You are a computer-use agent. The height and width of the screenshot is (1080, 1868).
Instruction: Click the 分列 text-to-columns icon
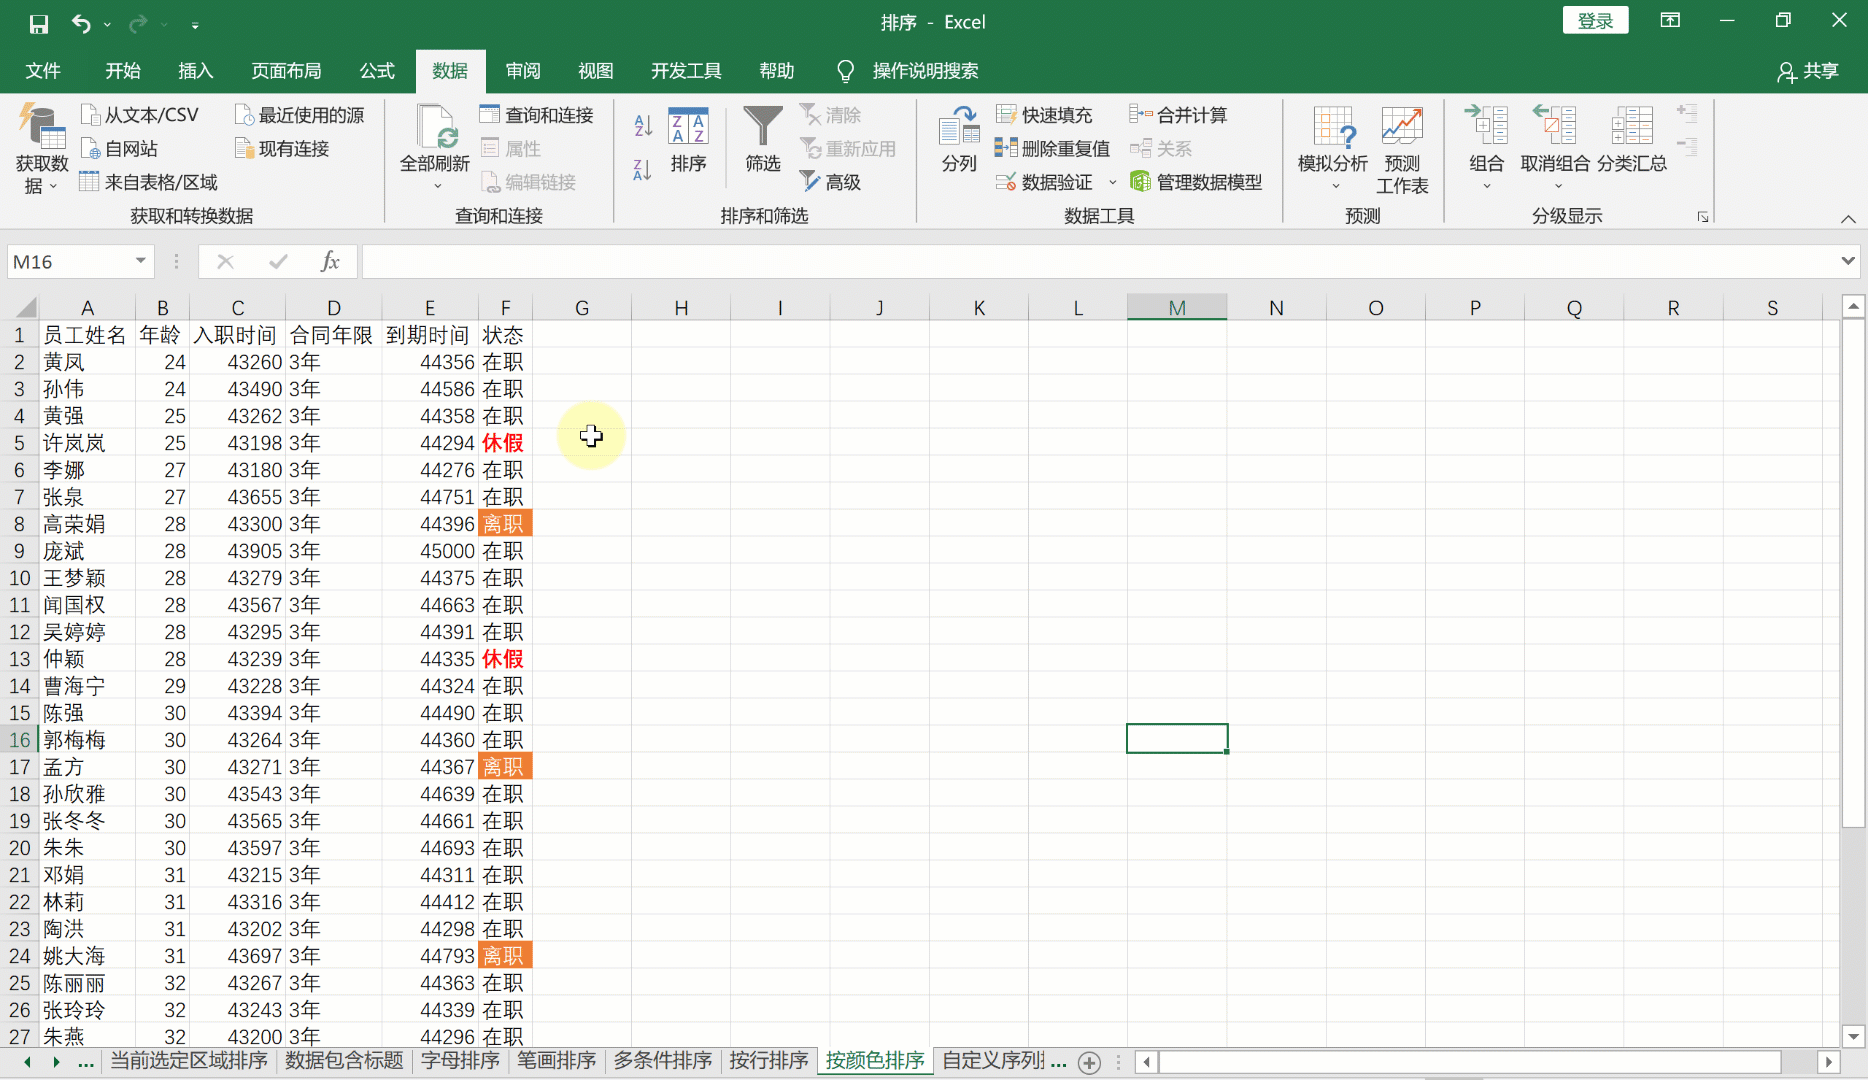click(x=959, y=140)
